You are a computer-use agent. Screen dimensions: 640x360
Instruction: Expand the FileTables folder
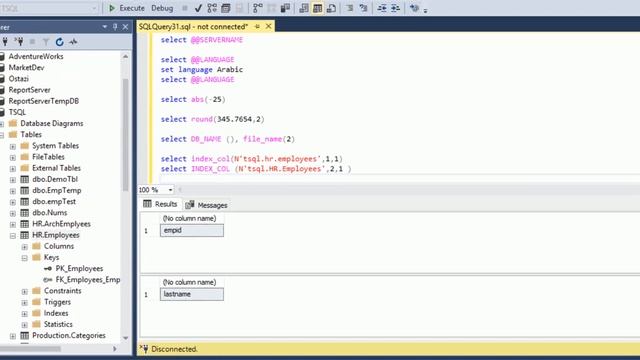pyautogui.click(x=13, y=157)
